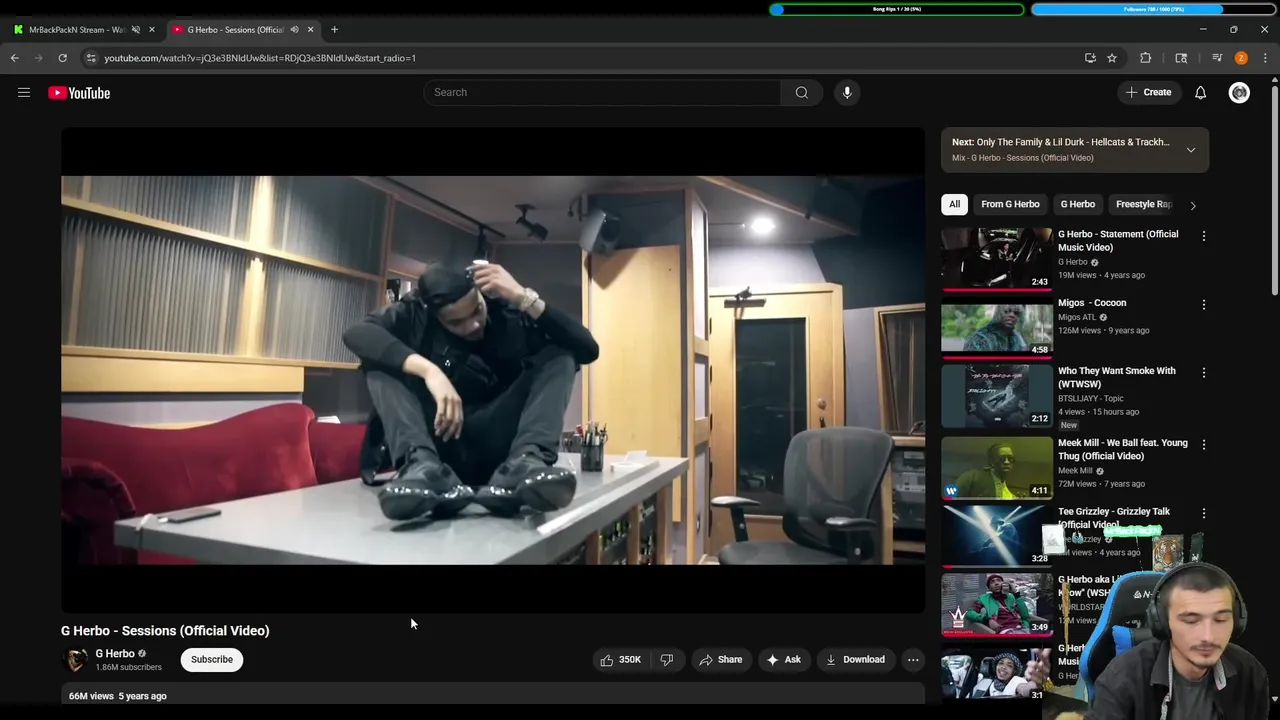This screenshot has height=720, width=1280.
Task: Reload the current page
Action: (x=62, y=58)
